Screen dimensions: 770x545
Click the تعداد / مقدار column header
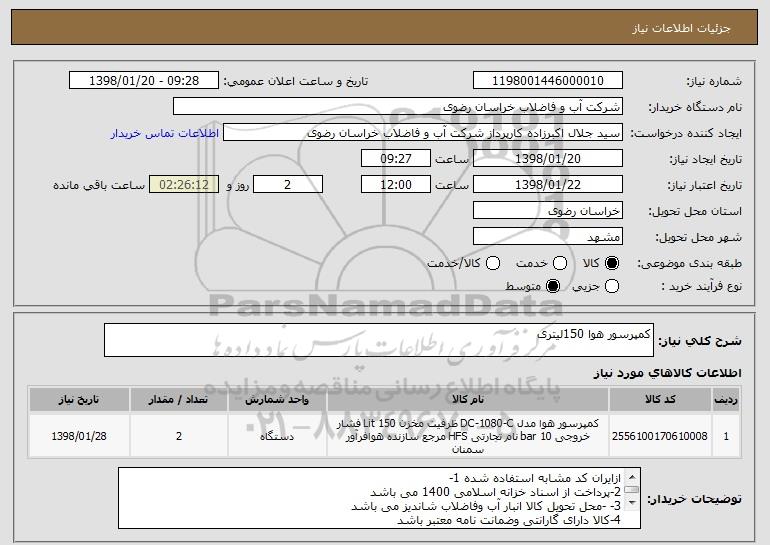coord(179,400)
